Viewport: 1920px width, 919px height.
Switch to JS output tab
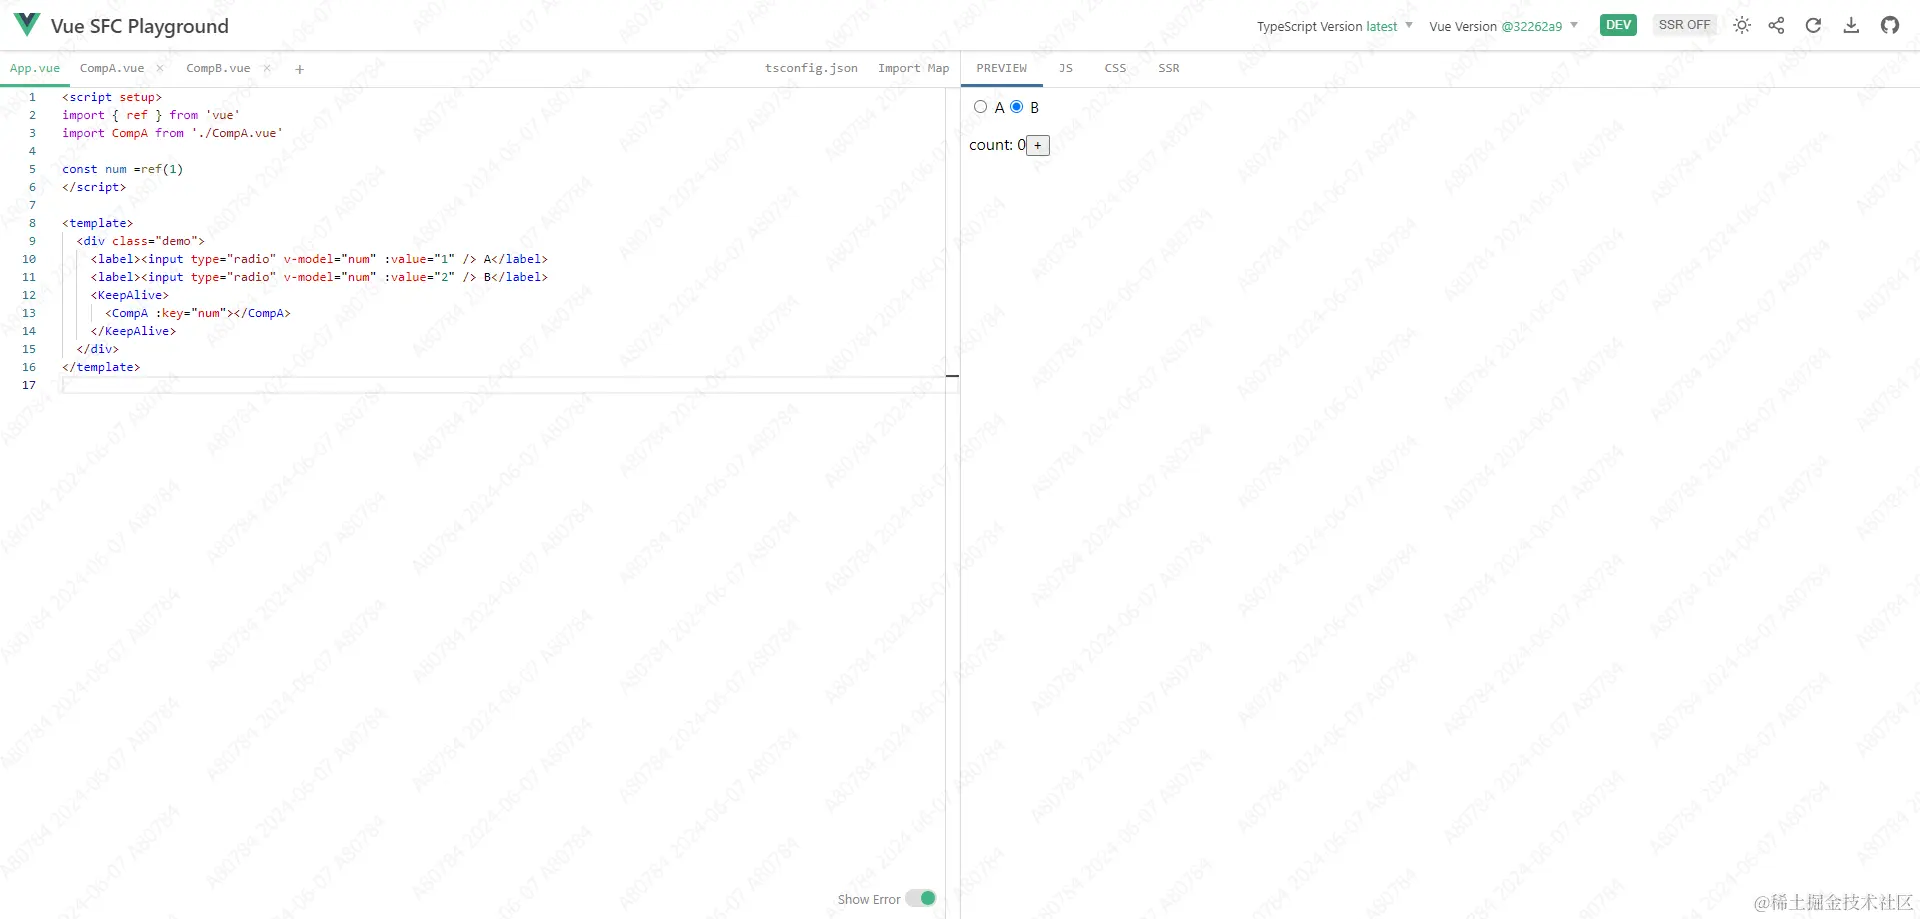click(x=1066, y=68)
